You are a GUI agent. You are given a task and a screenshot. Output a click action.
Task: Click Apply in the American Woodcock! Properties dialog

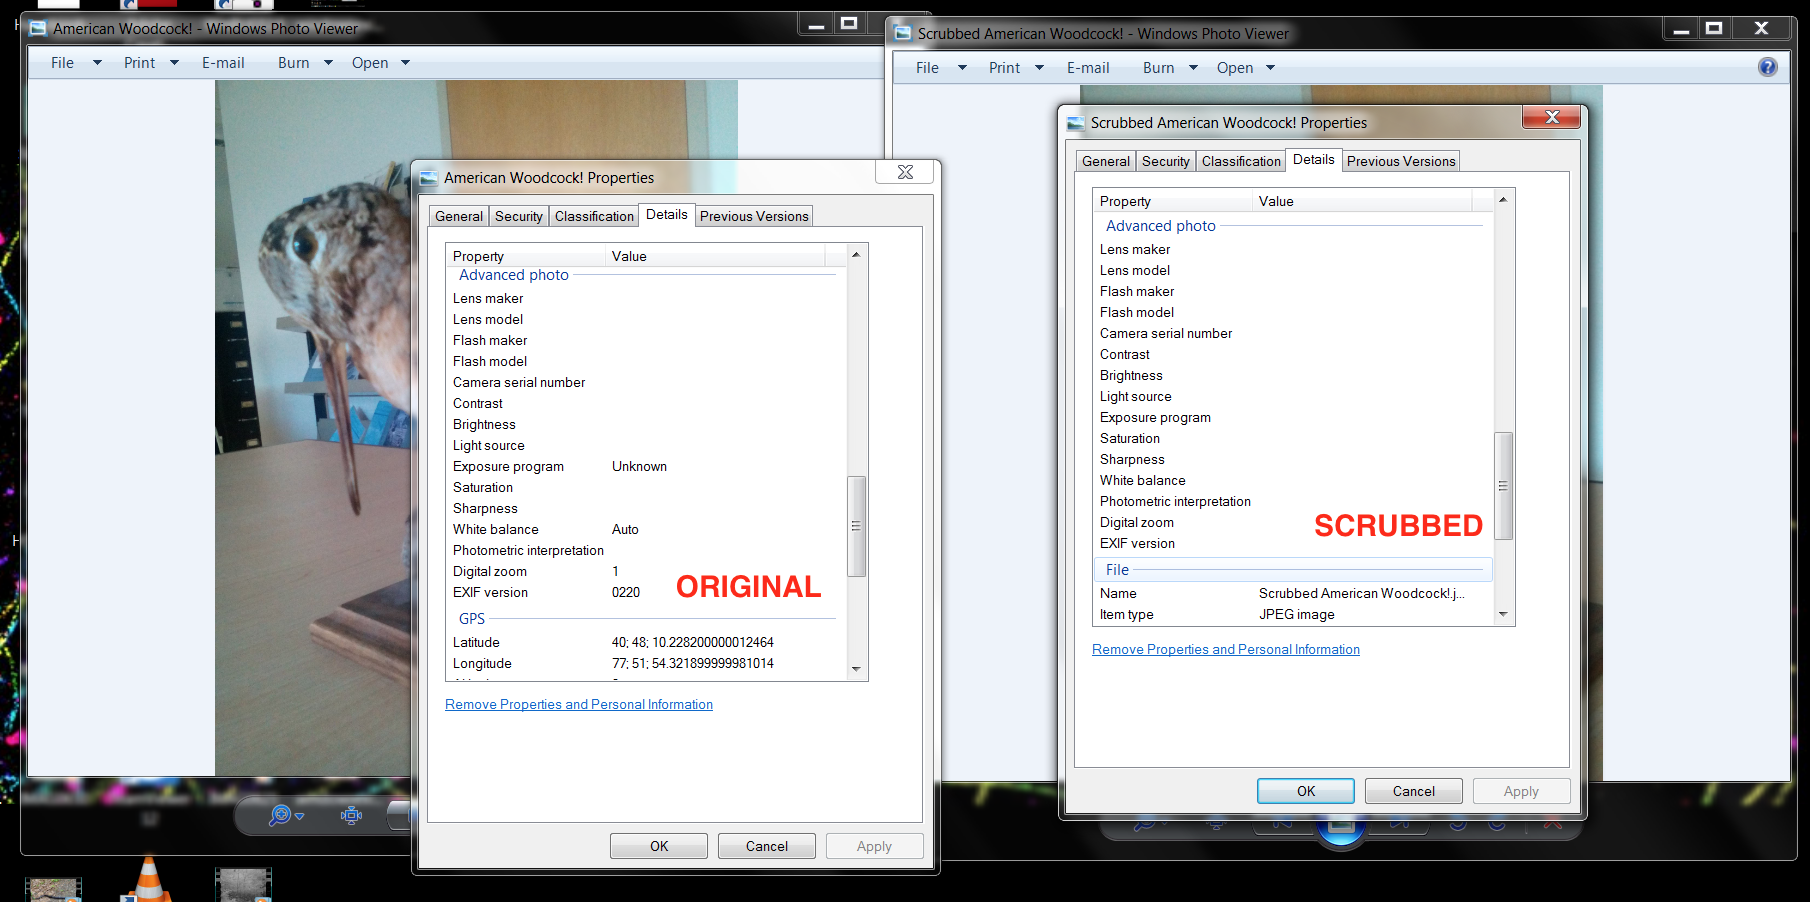coord(874,846)
